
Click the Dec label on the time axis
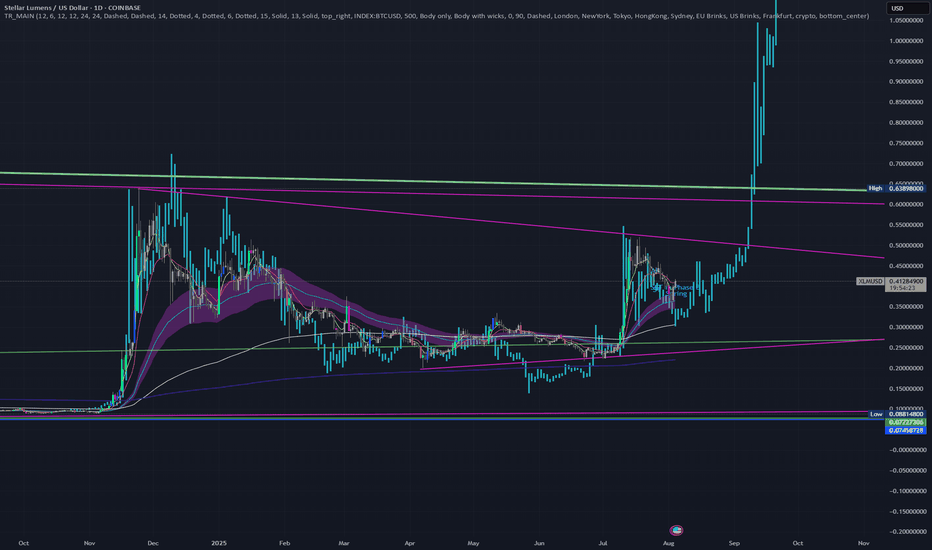pos(153,543)
